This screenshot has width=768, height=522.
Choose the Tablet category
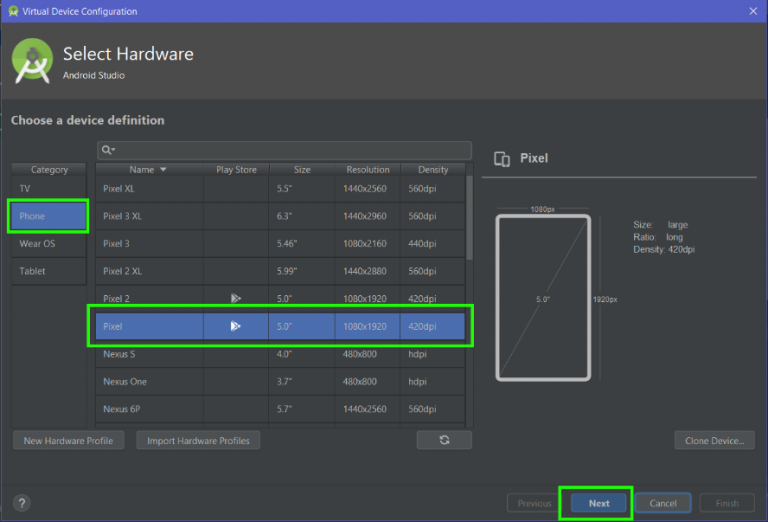pos(49,271)
